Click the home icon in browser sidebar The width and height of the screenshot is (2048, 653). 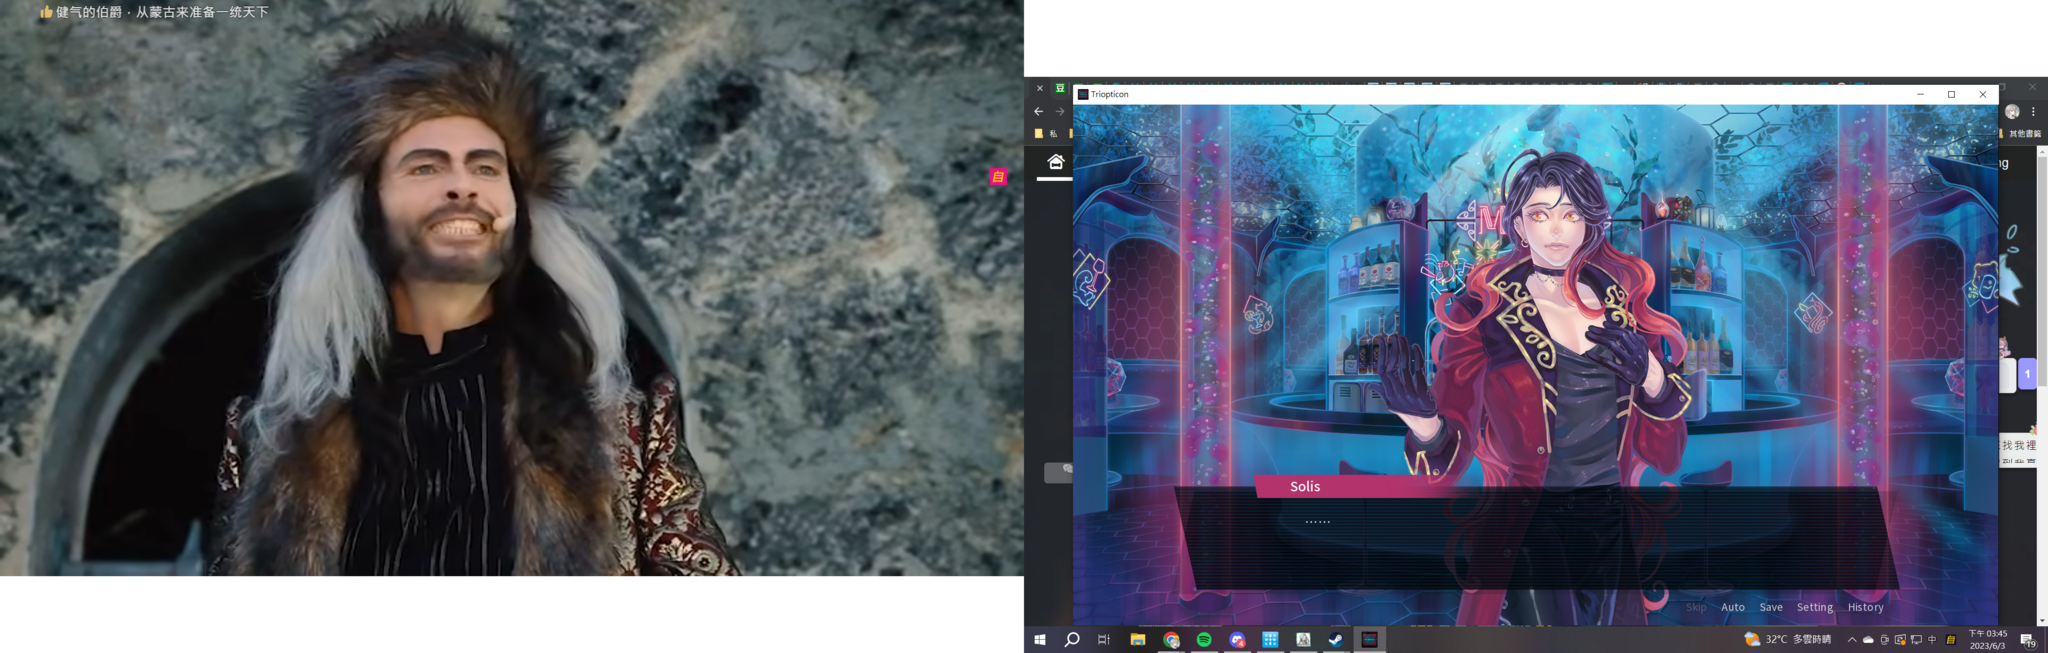(1055, 162)
